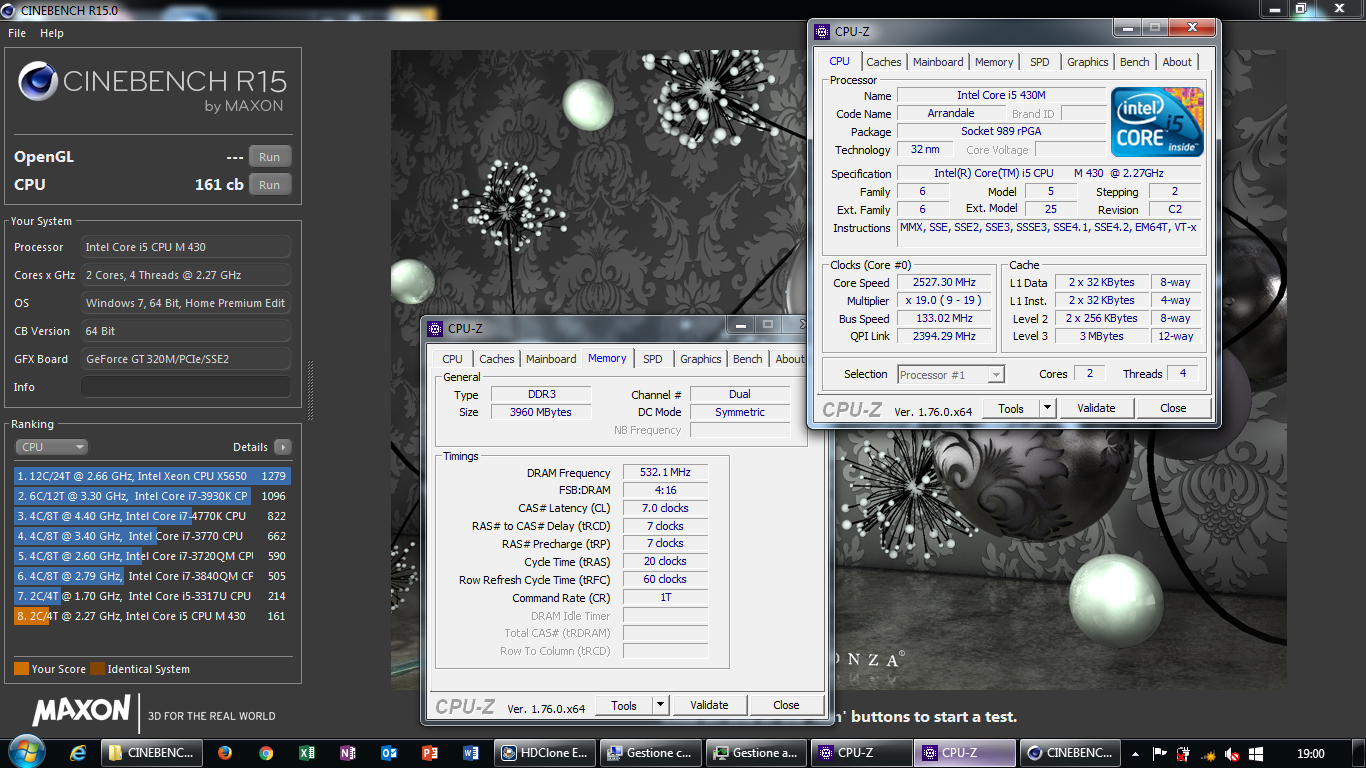Open Processor #1 selection dropdown
Screen dimensions: 1366x768
[x=950, y=374]
